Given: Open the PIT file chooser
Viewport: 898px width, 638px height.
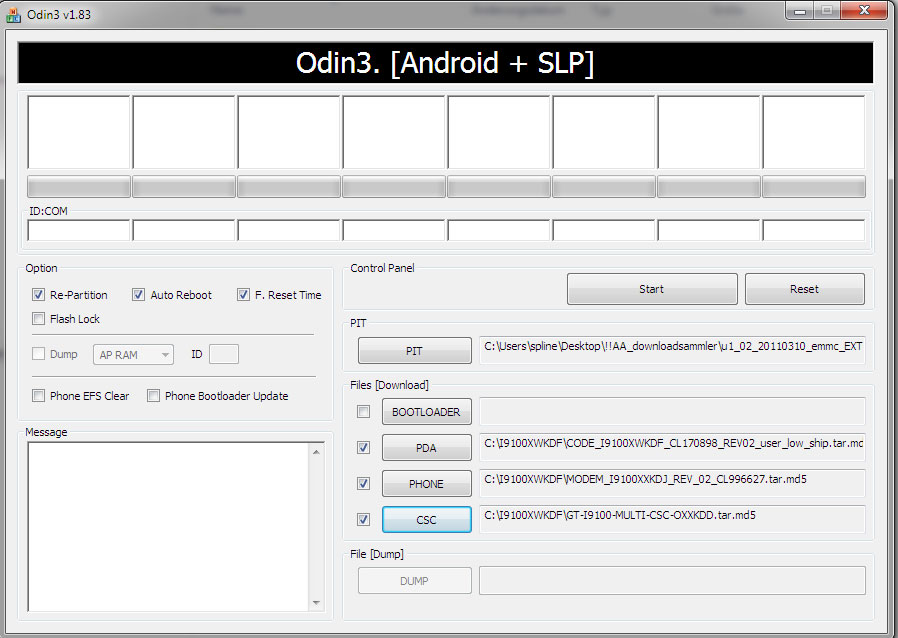Looking at the screenshot, I should tap(414, 351).
